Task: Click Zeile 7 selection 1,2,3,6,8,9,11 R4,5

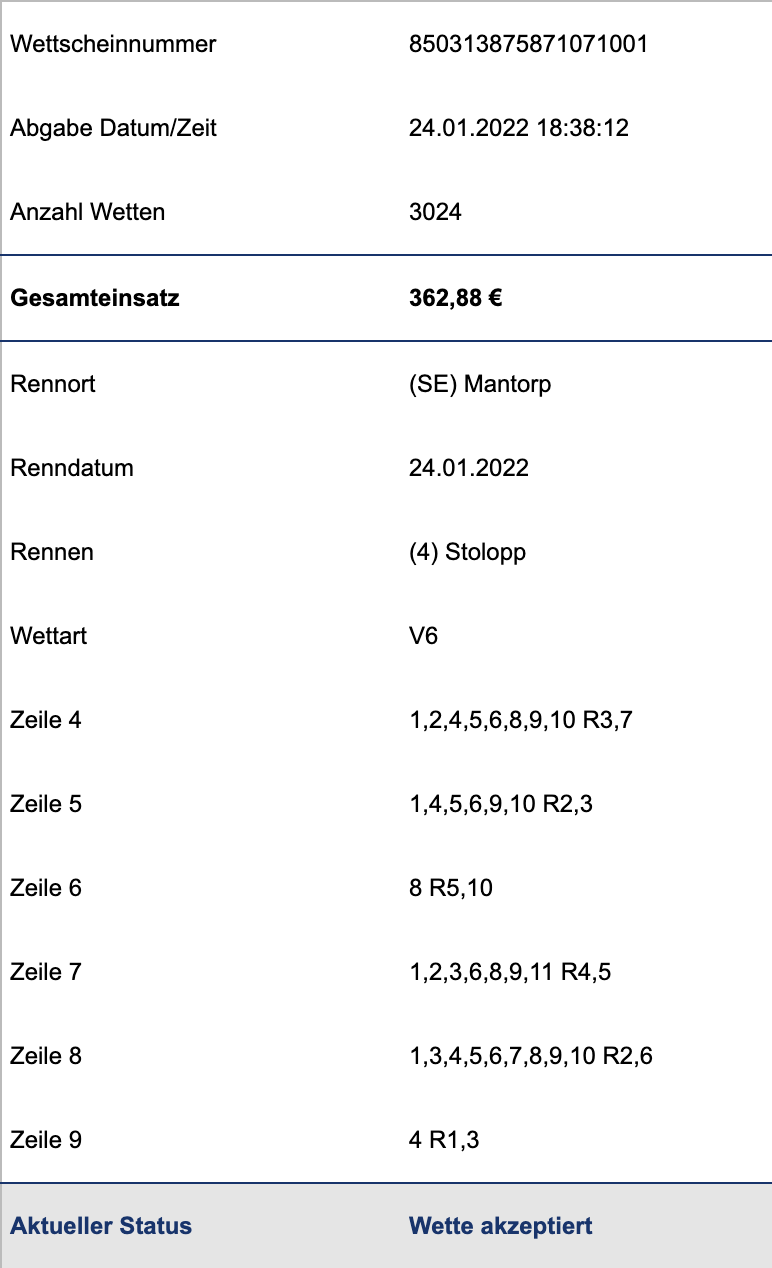Action: (x=510, y=972)
